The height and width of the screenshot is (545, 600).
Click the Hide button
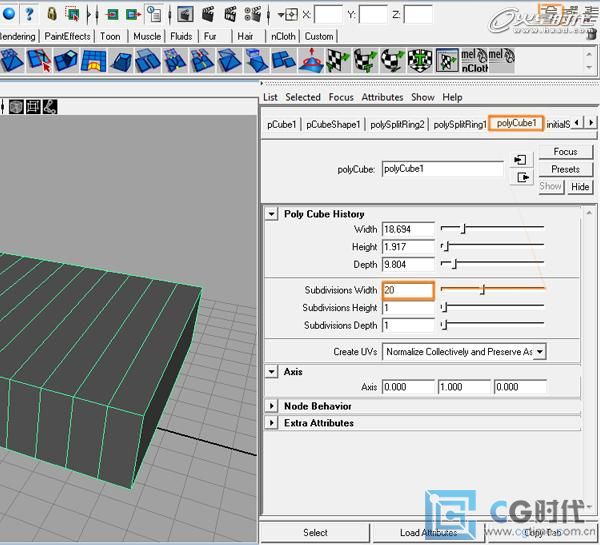click(580, 187)
